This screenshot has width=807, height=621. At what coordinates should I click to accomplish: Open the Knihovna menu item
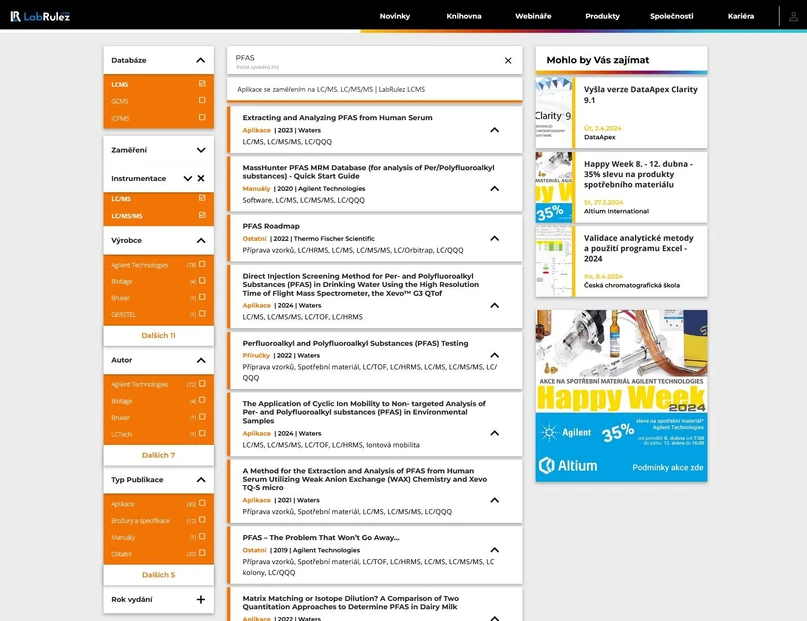464,16
